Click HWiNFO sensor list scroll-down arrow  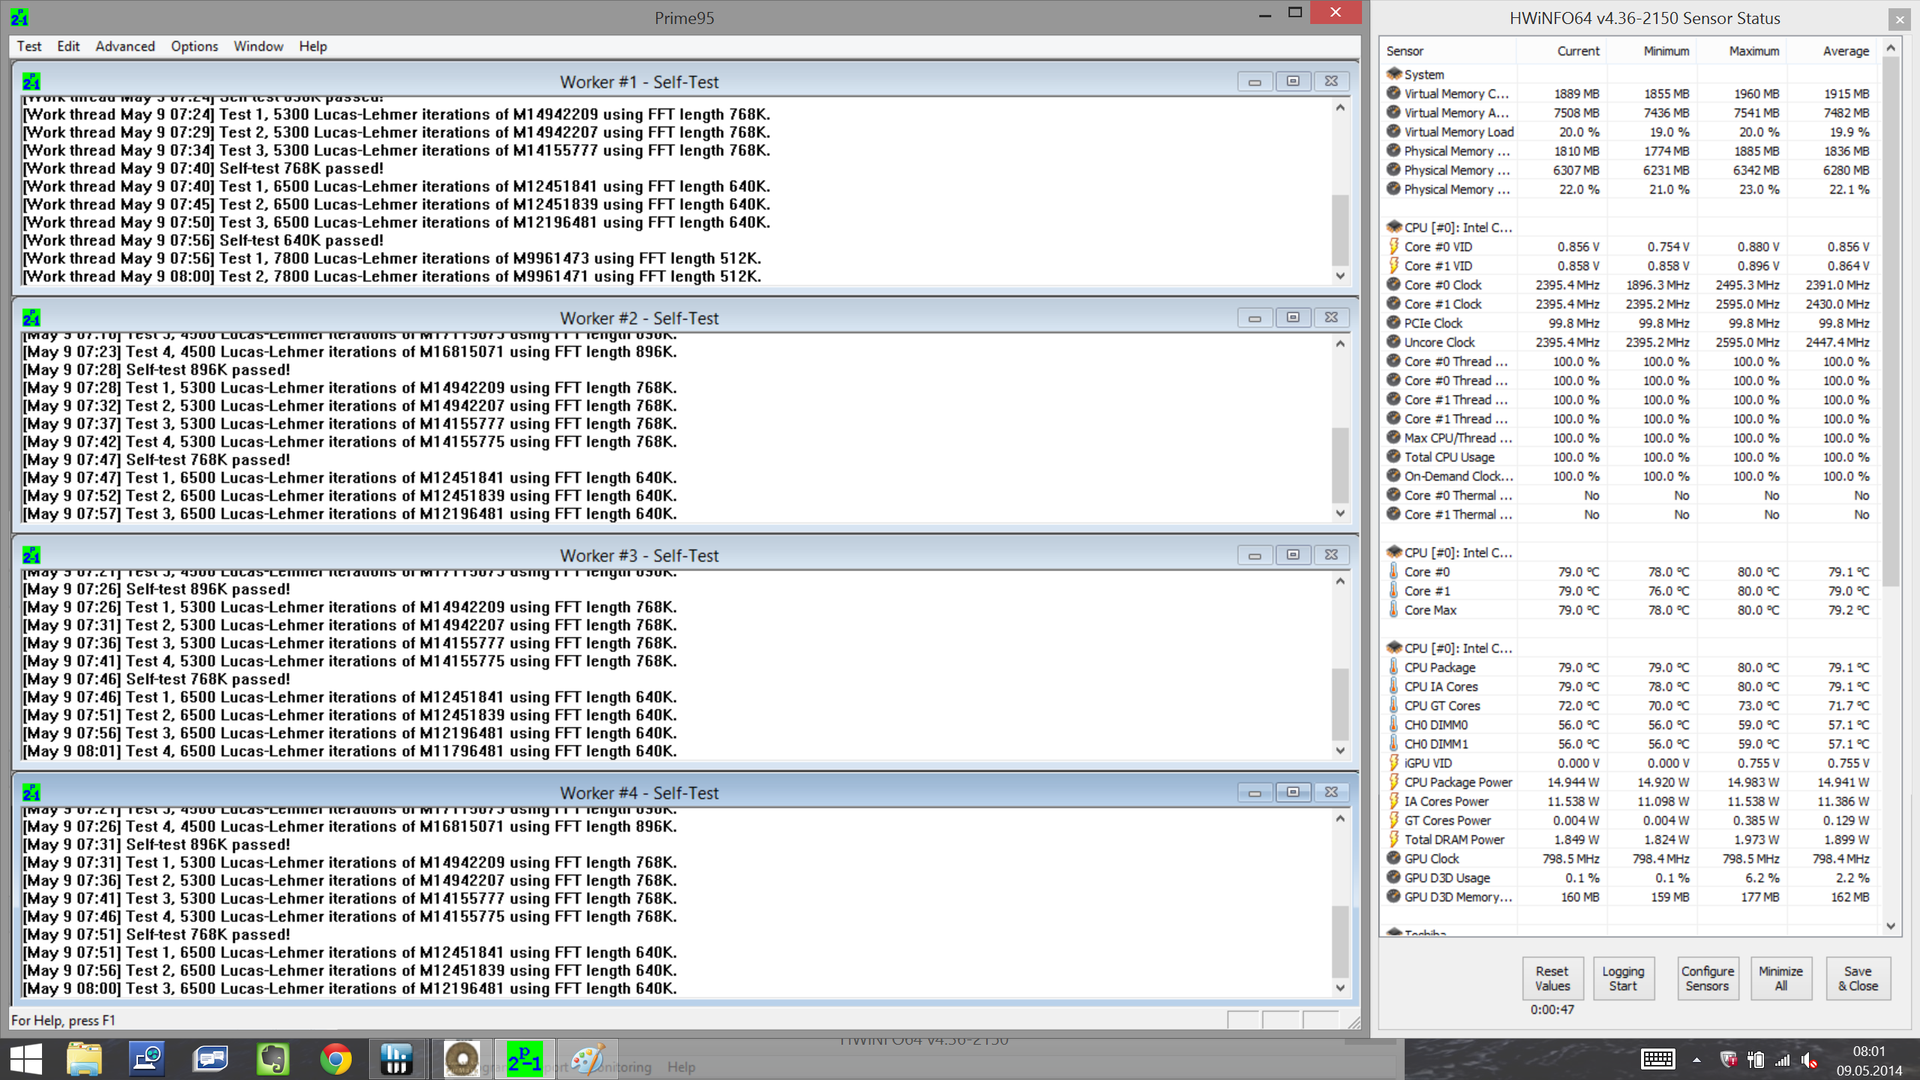[1890, 926]
